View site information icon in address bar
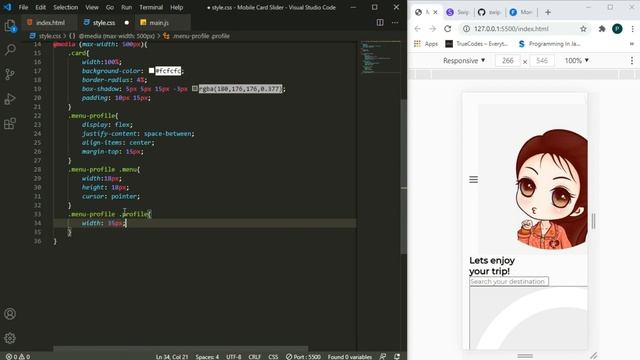This screenshot has width=640, height=360. click(466, 29)
